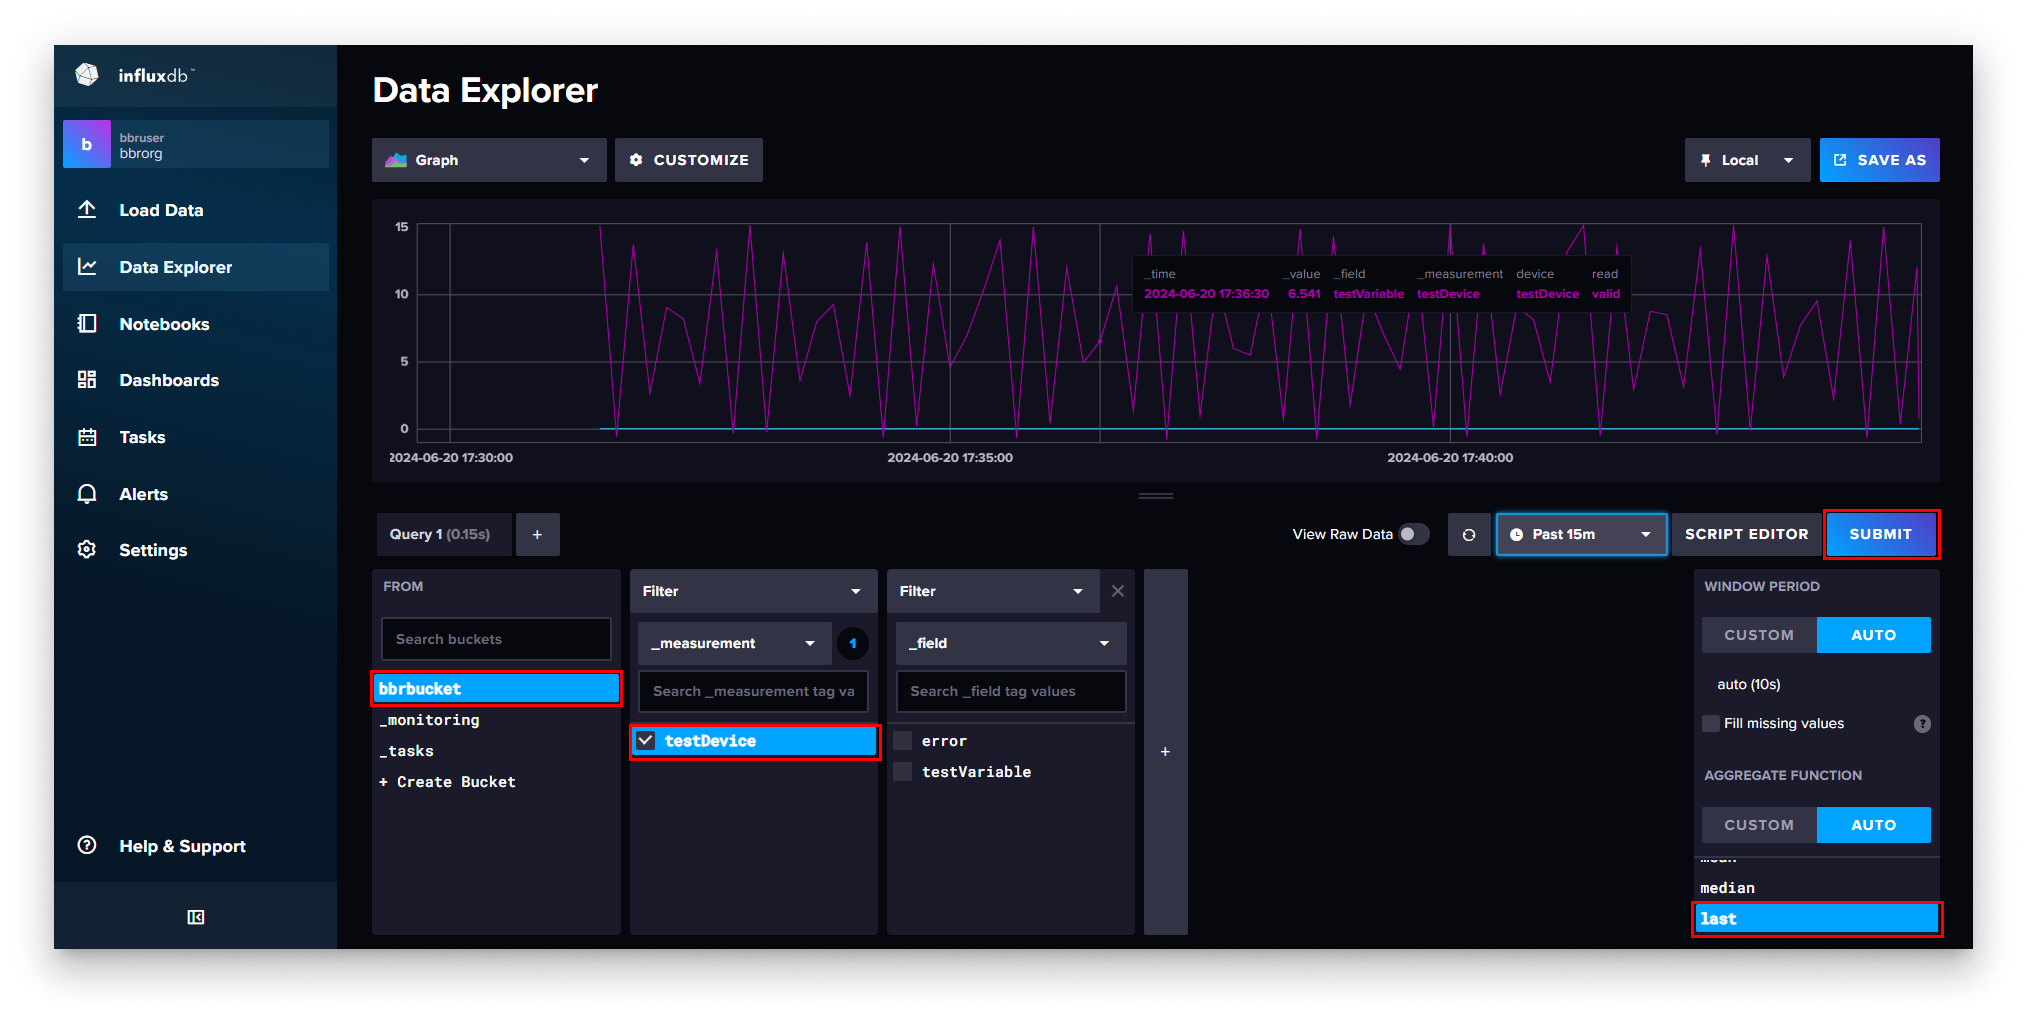Click Create Bucket in the FROM panel
The image size is (2027, 1014).
(x=447, y=781)
